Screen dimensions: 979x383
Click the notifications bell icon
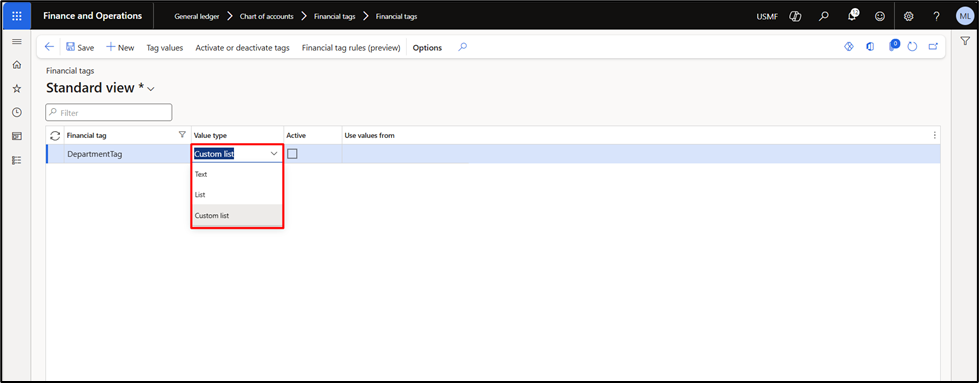click(852, 16)
